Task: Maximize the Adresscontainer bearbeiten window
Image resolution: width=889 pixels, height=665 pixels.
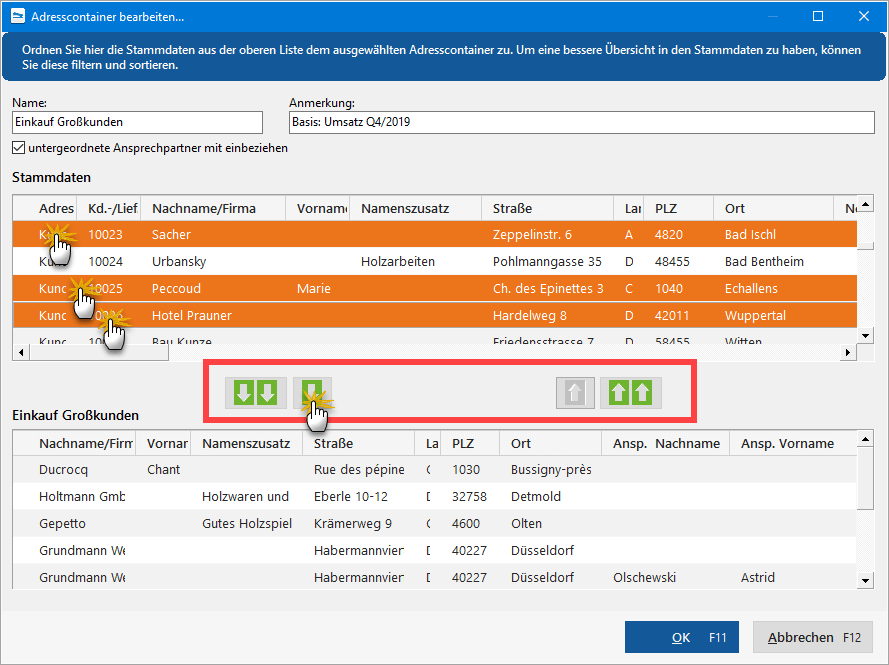Action: pos(818,16)
